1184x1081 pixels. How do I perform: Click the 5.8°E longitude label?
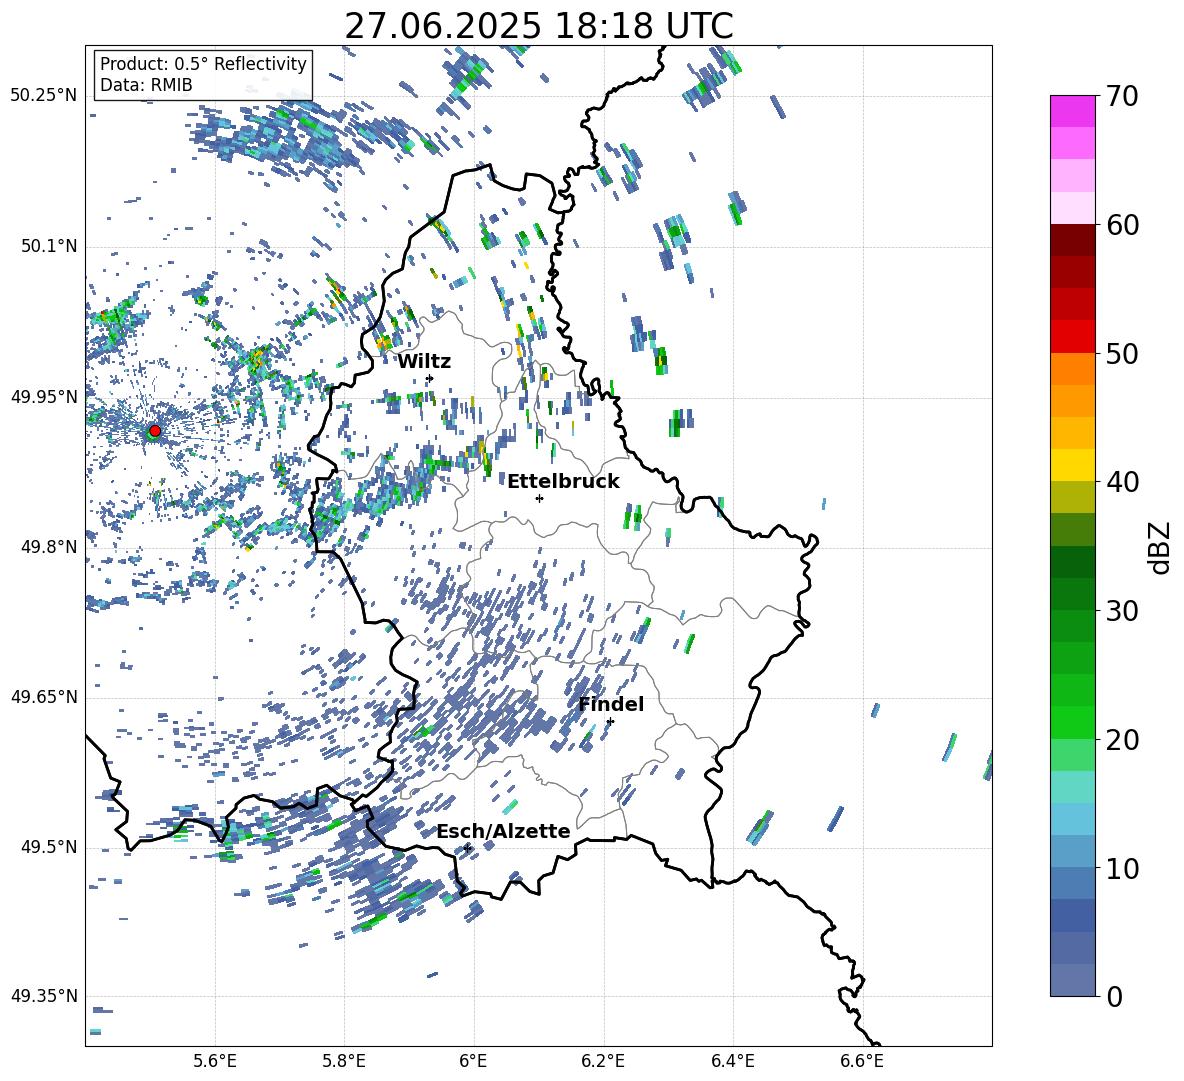point(344,1061)
